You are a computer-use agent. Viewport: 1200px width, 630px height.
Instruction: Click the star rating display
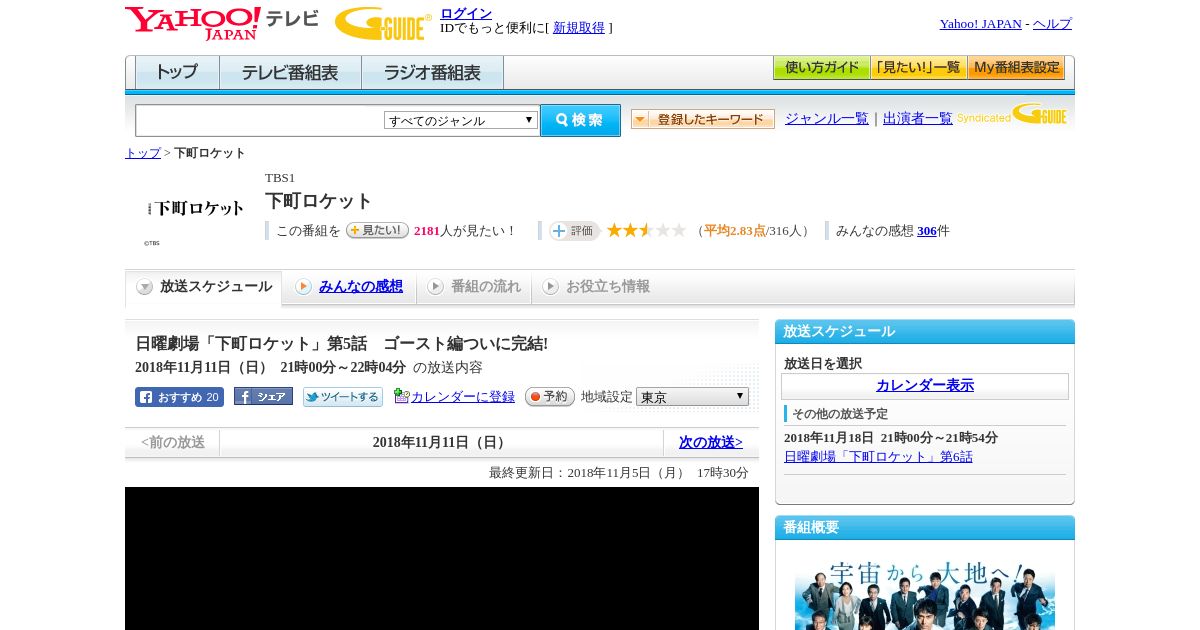[646, 230]
